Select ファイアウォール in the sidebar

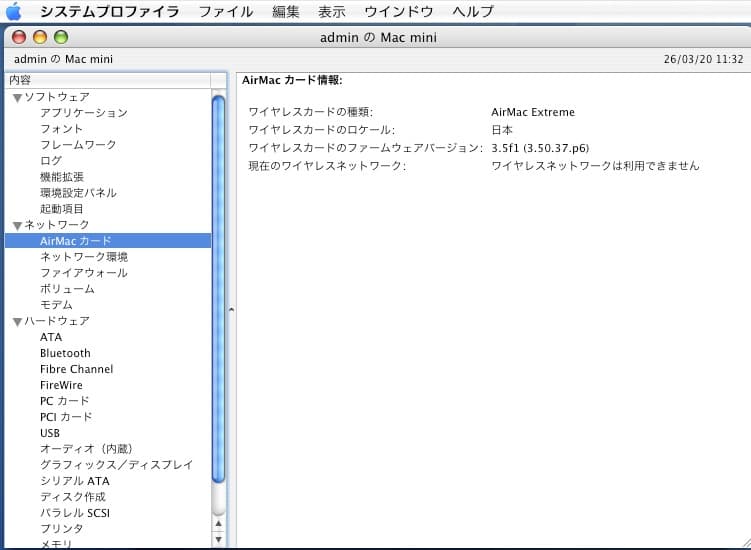[84, 273]
